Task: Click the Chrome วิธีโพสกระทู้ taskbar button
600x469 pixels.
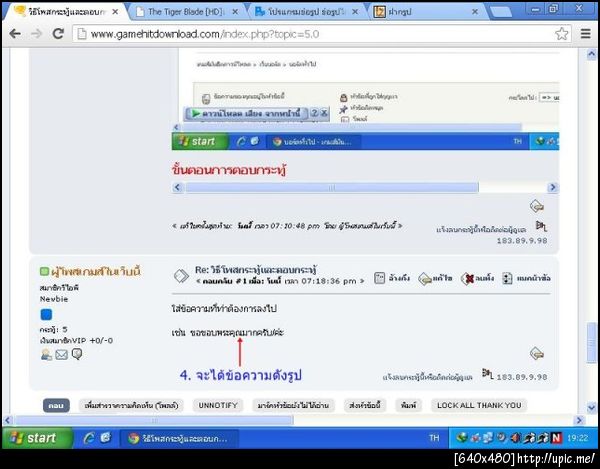Action: 179,438
